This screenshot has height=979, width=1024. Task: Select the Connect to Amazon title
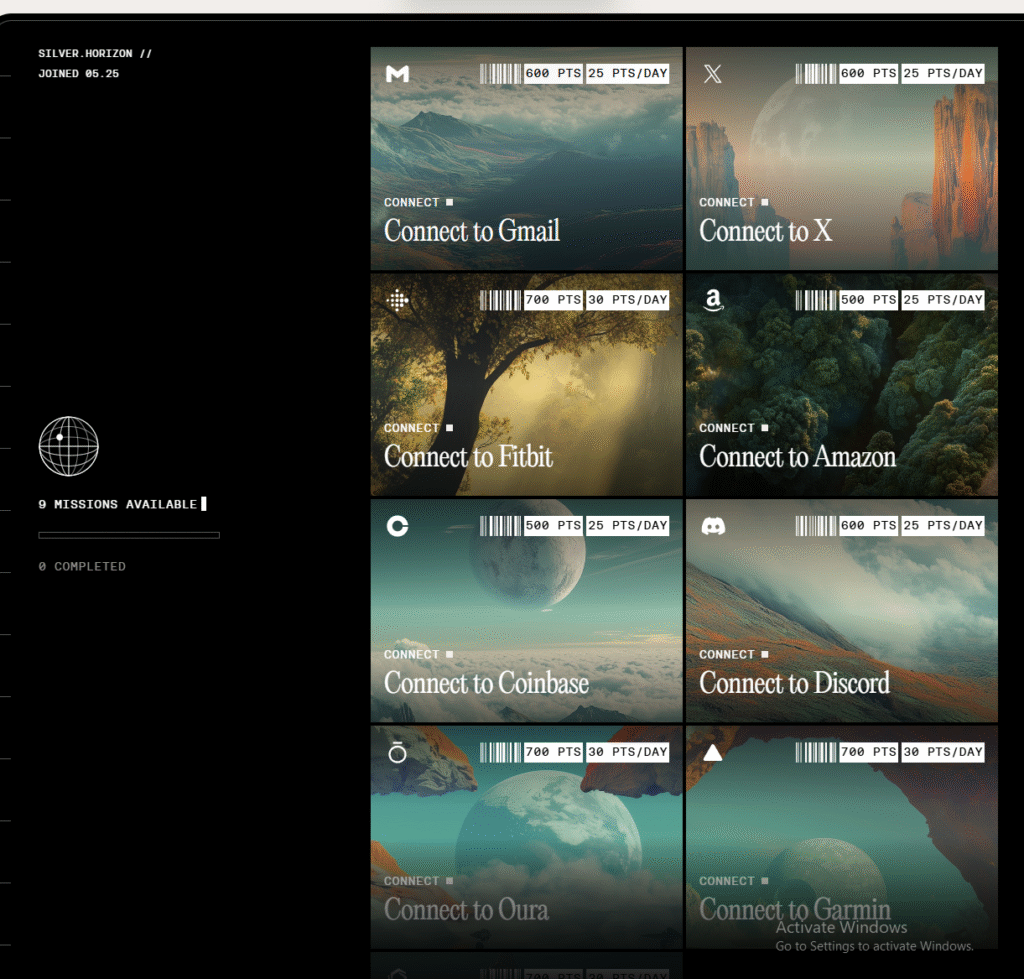pyautogui.click(x=797, y=457)
